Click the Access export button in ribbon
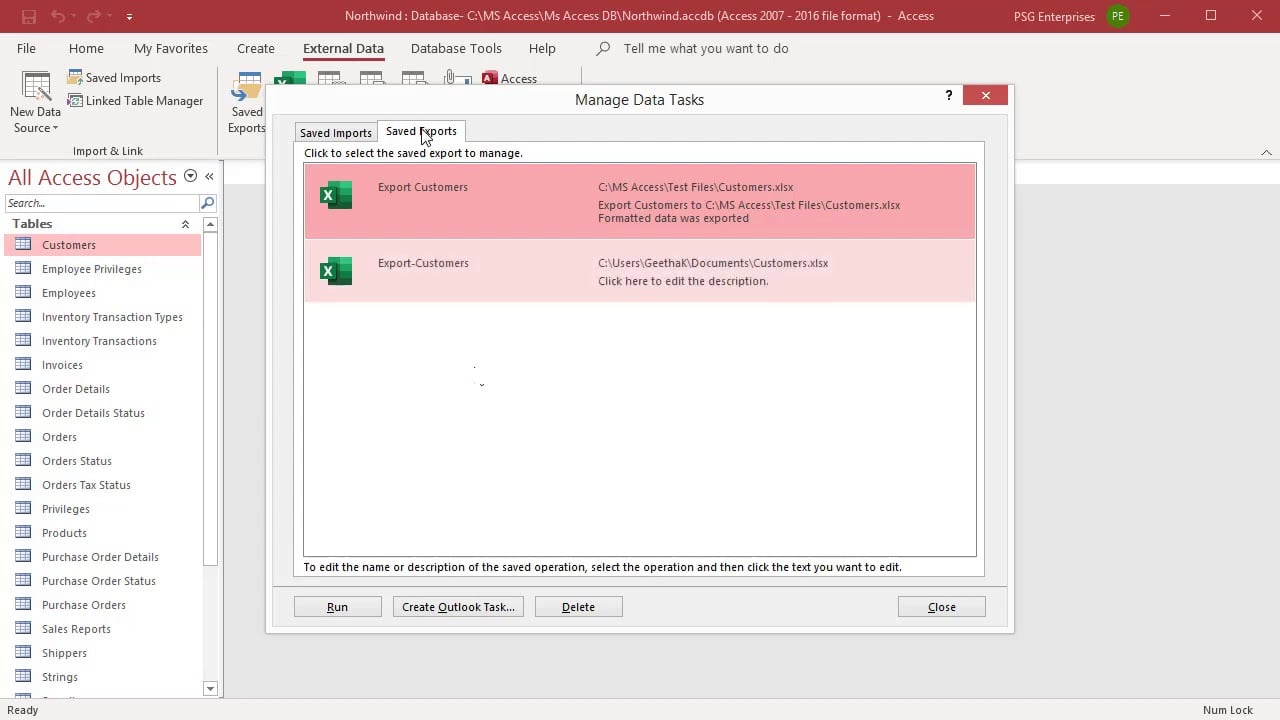The height and width of the screenshot is (720, 1280). [x=510, y=78]
